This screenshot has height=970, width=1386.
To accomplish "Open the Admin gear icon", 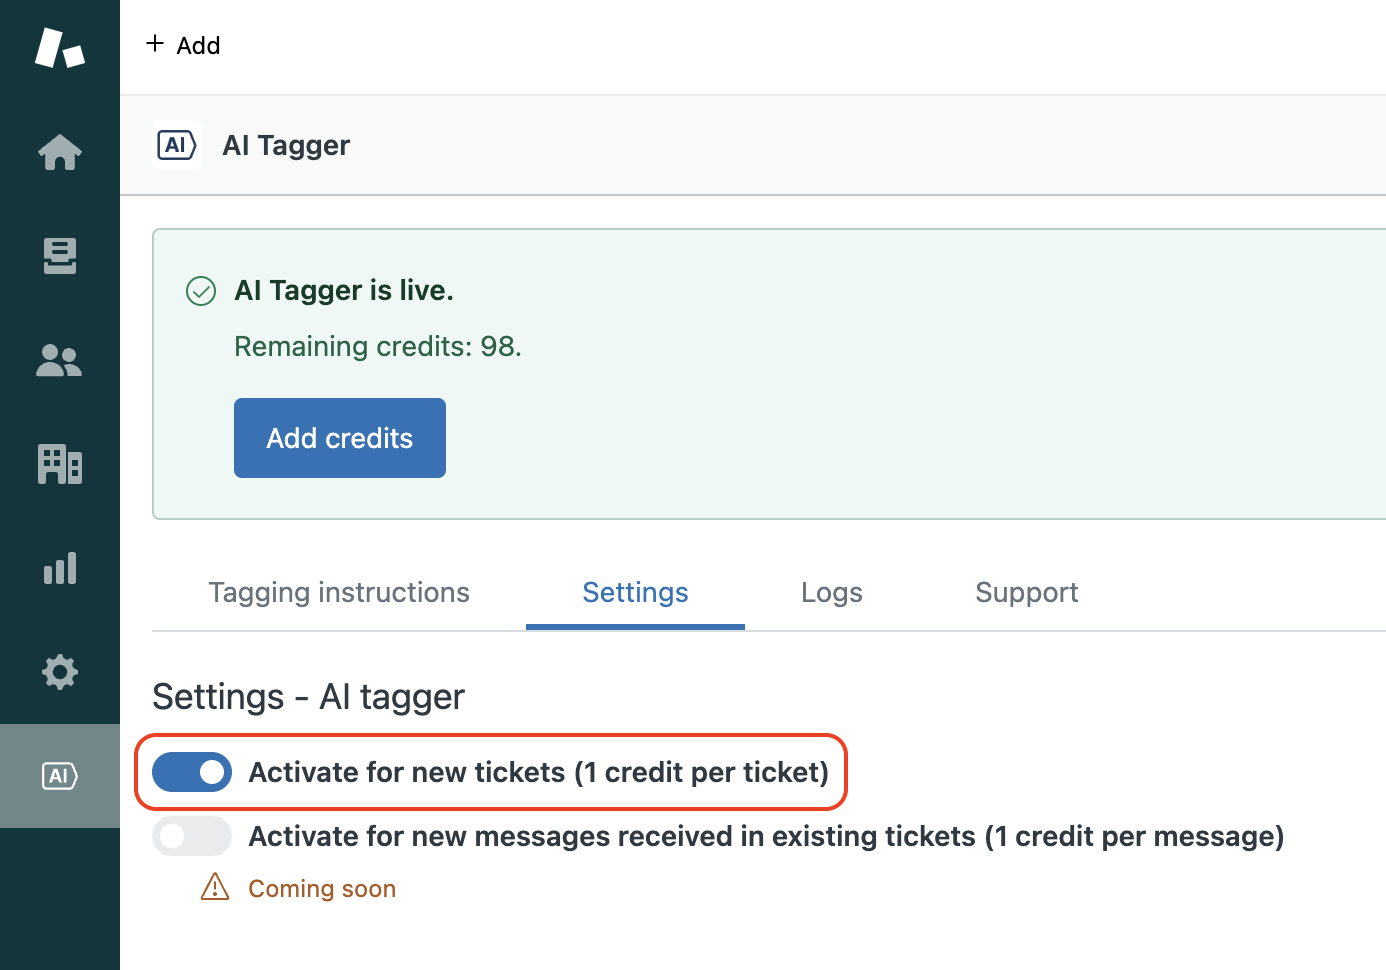I will (60, 672).
